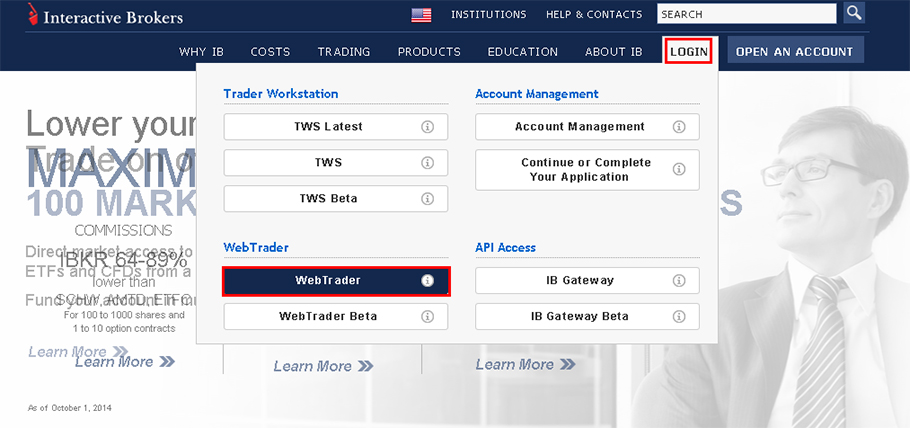Image resolution: width=910 pixels, height=428 pixels.
Task: Click info icon on the highlighted WebTrader button
Action: [428, 280]
